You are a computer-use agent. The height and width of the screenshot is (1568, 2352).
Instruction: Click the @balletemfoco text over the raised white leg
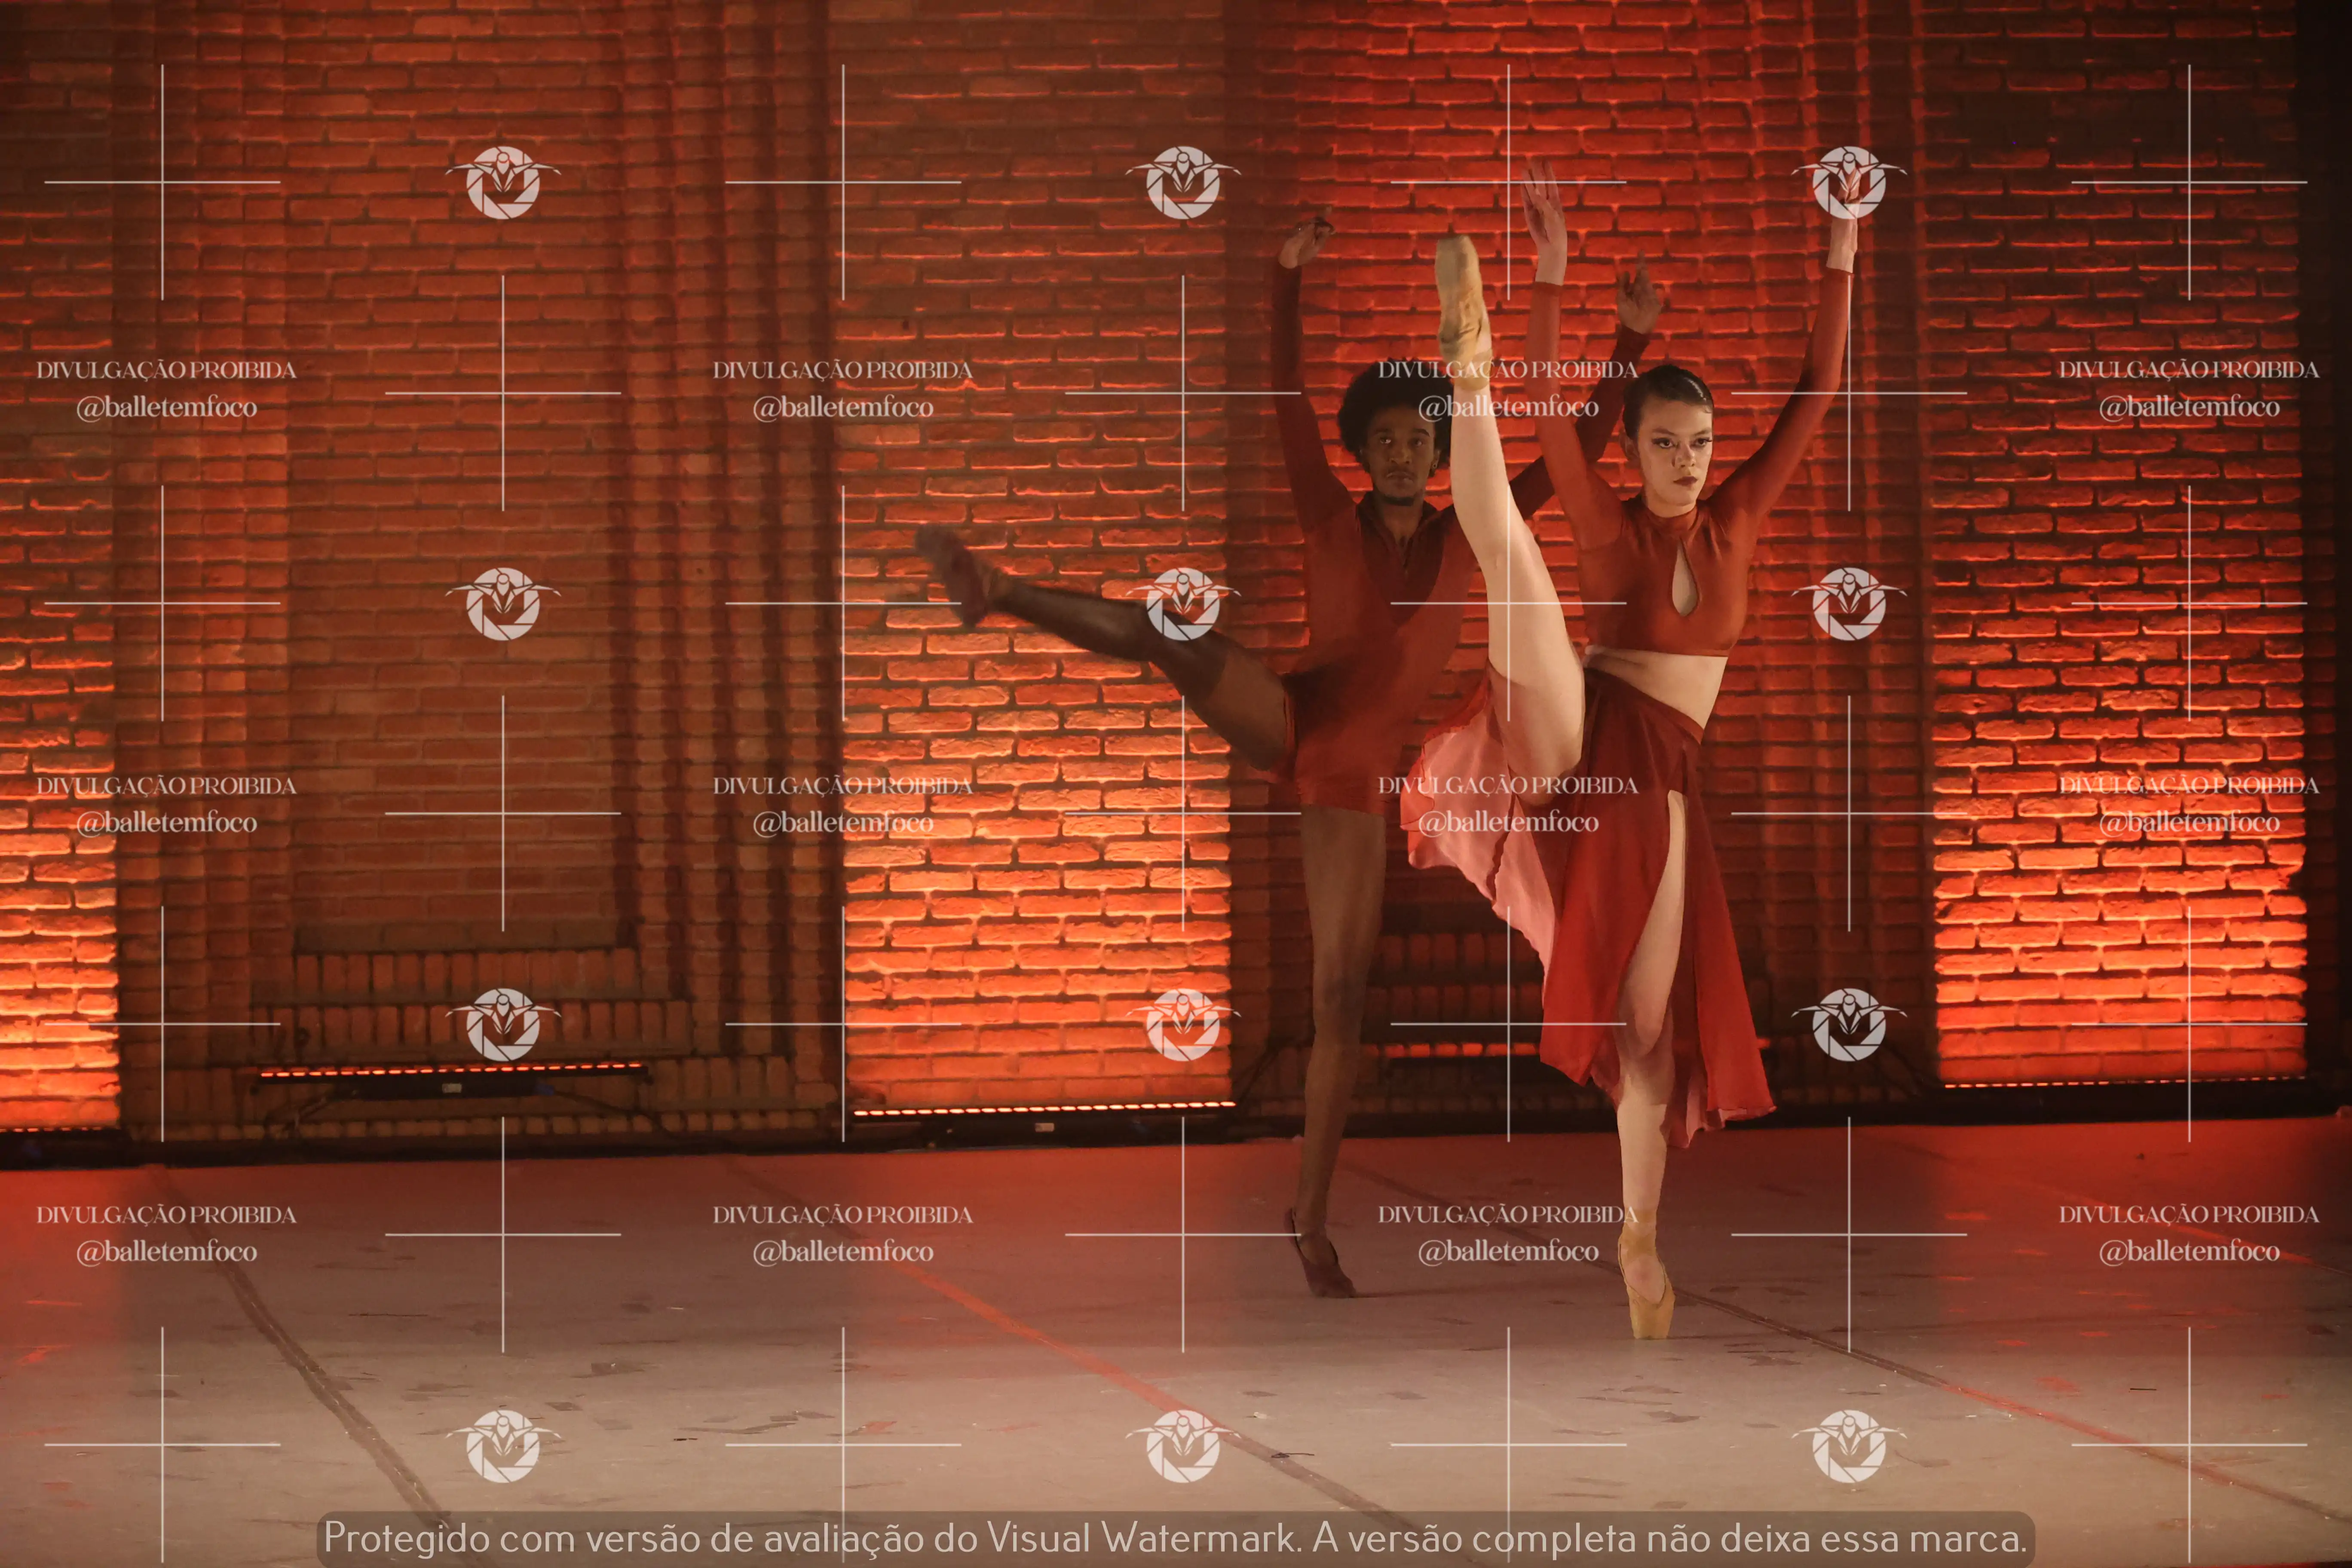point(1508,407)
